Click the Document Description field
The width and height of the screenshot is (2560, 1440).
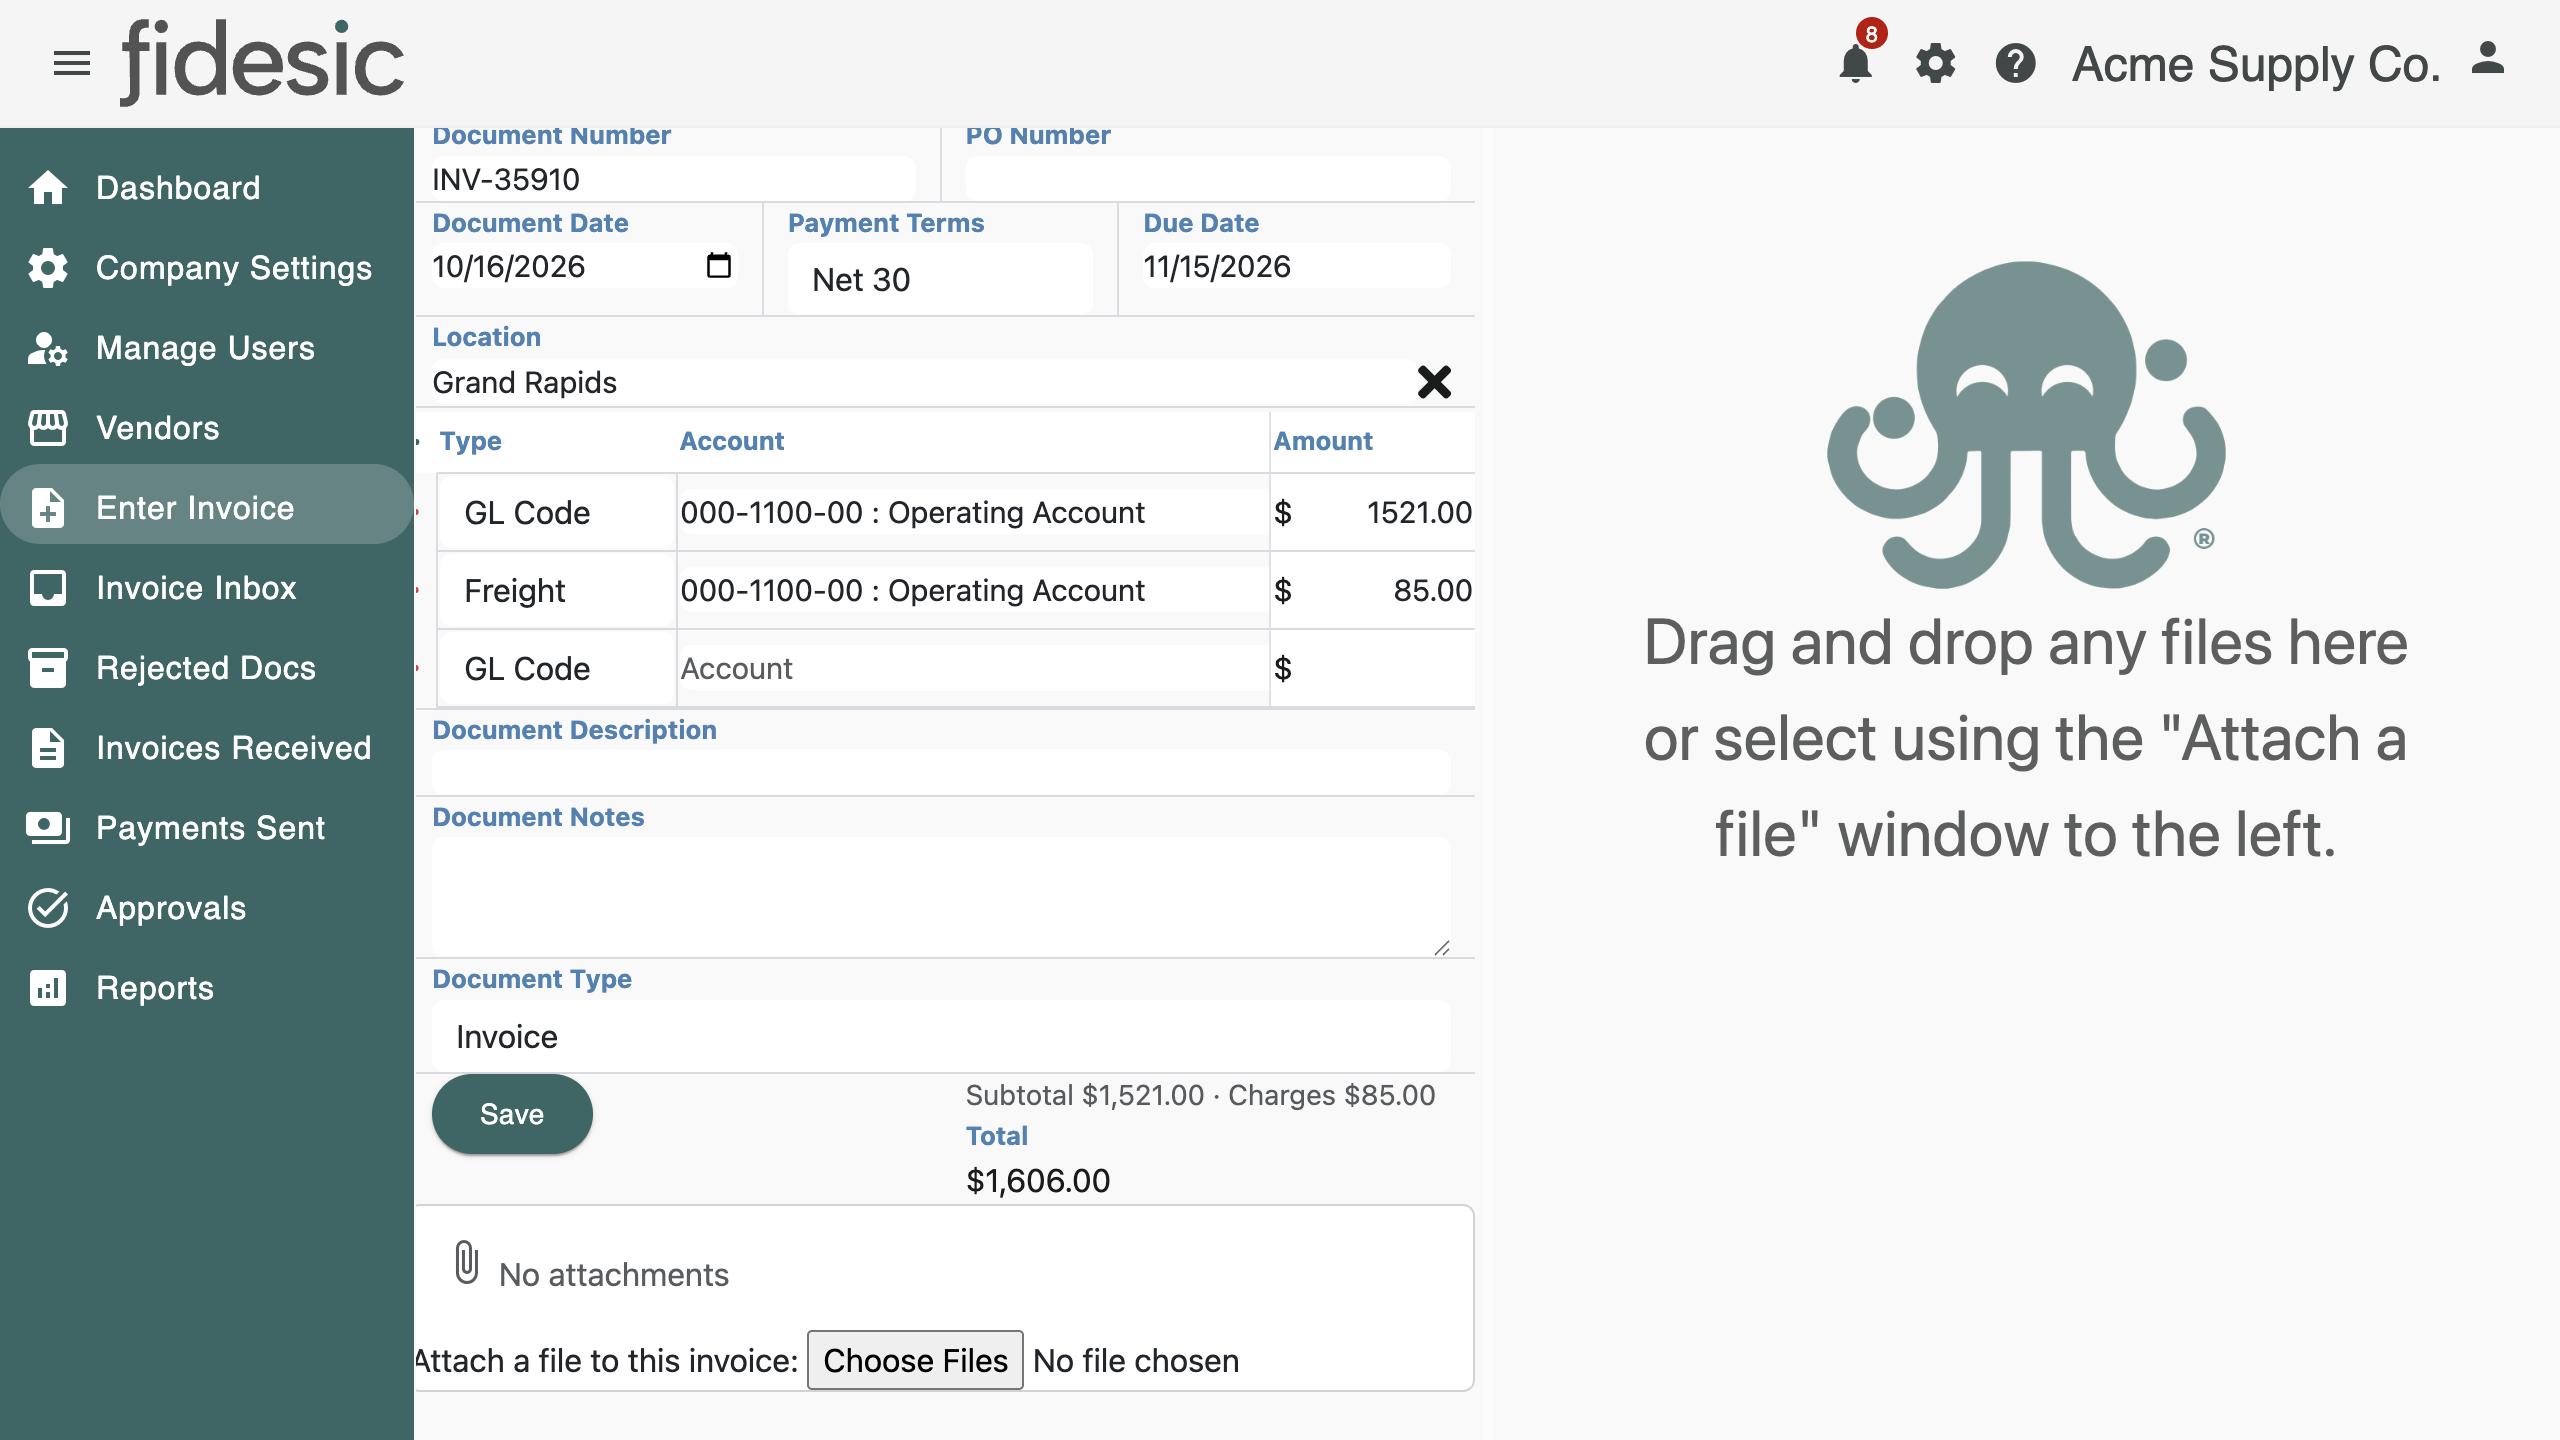tap(940, 772)
